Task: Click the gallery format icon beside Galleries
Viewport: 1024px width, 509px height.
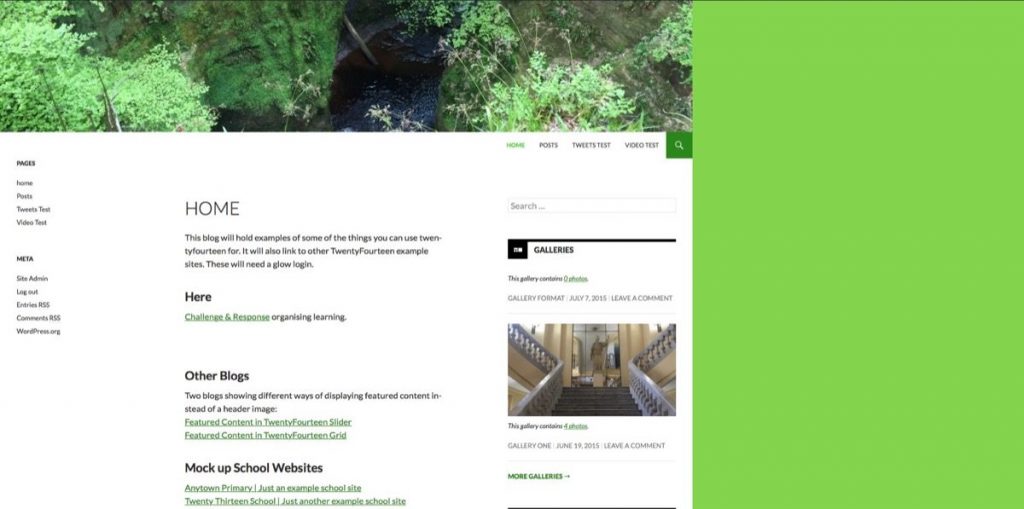Action: 517,250
